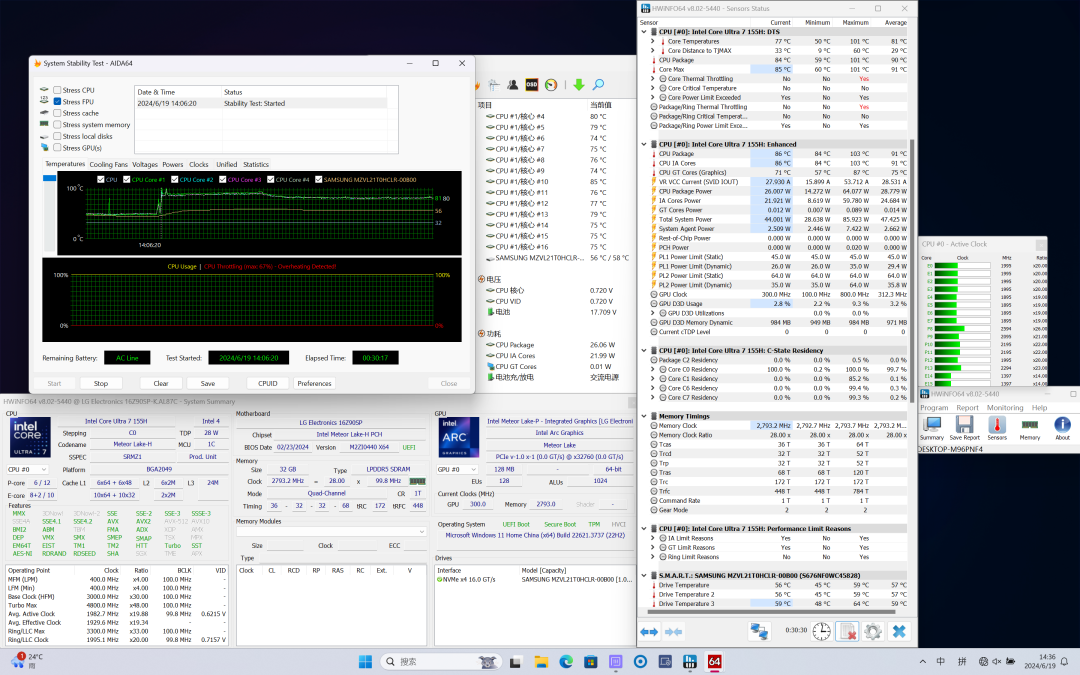Open Preferences in Stability Test
The width and height of the screenshot is (1080, 675).
314,384
